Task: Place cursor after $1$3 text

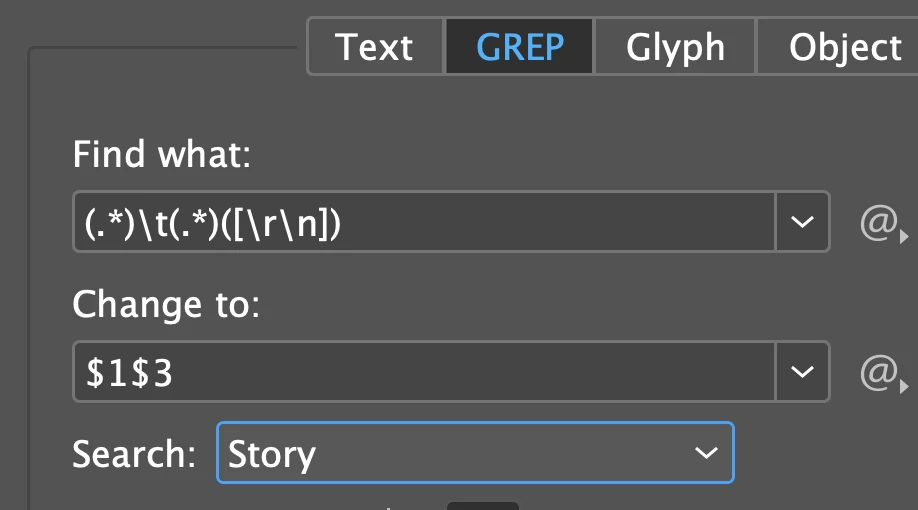Action: pos(174,372)
